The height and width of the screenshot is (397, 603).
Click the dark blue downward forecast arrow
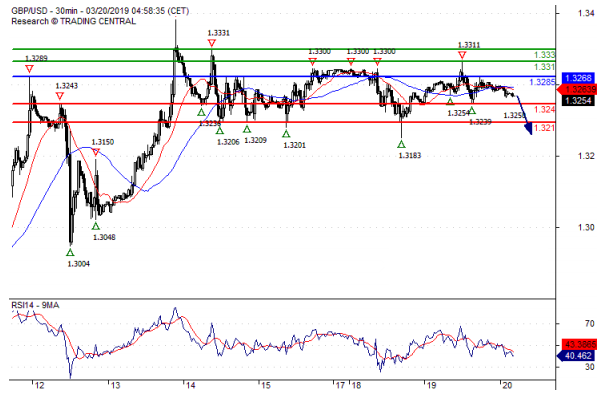(525, 115)
